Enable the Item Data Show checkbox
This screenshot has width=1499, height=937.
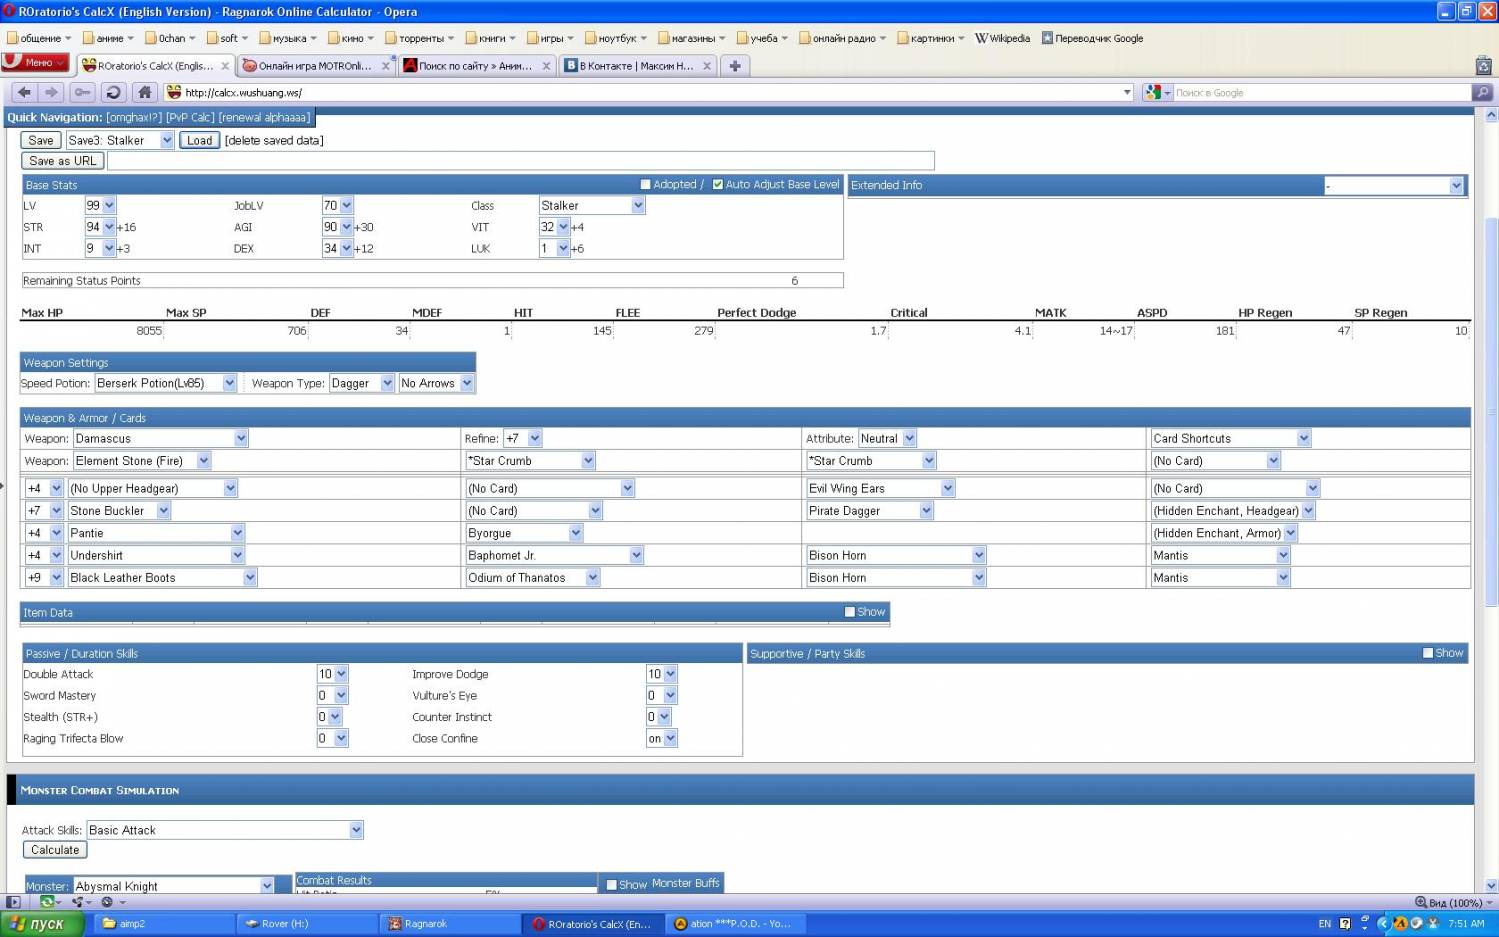pos(850,612)
